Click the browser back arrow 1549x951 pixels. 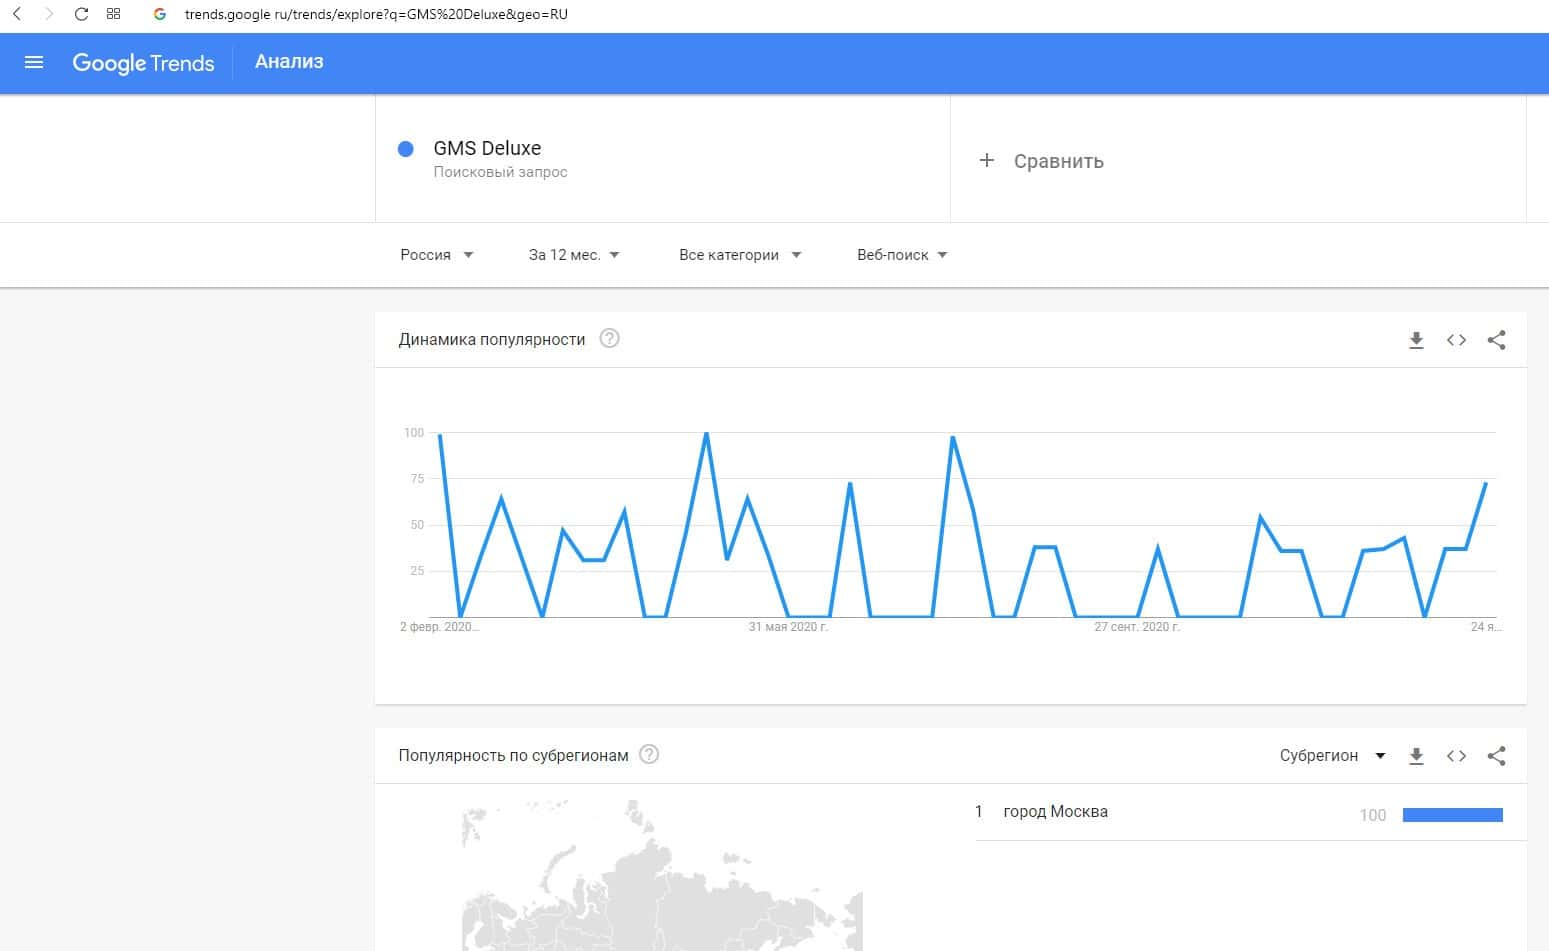click(17, 14)
